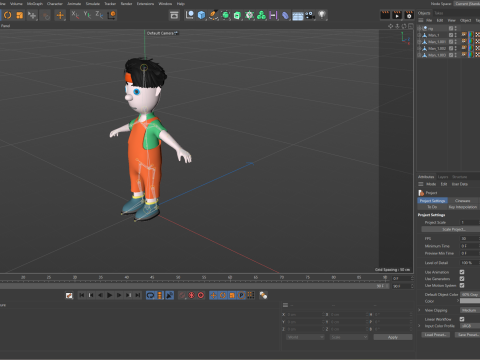Toggle layer checkbox for rig object
Screen dimensions: 480x360
(451, 28)
